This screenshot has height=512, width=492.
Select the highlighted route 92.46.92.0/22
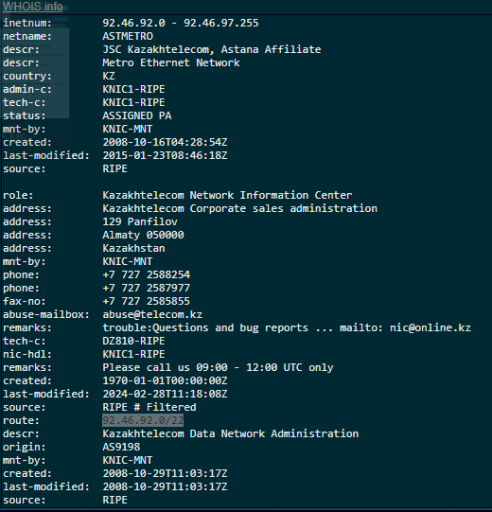[143, 420]
